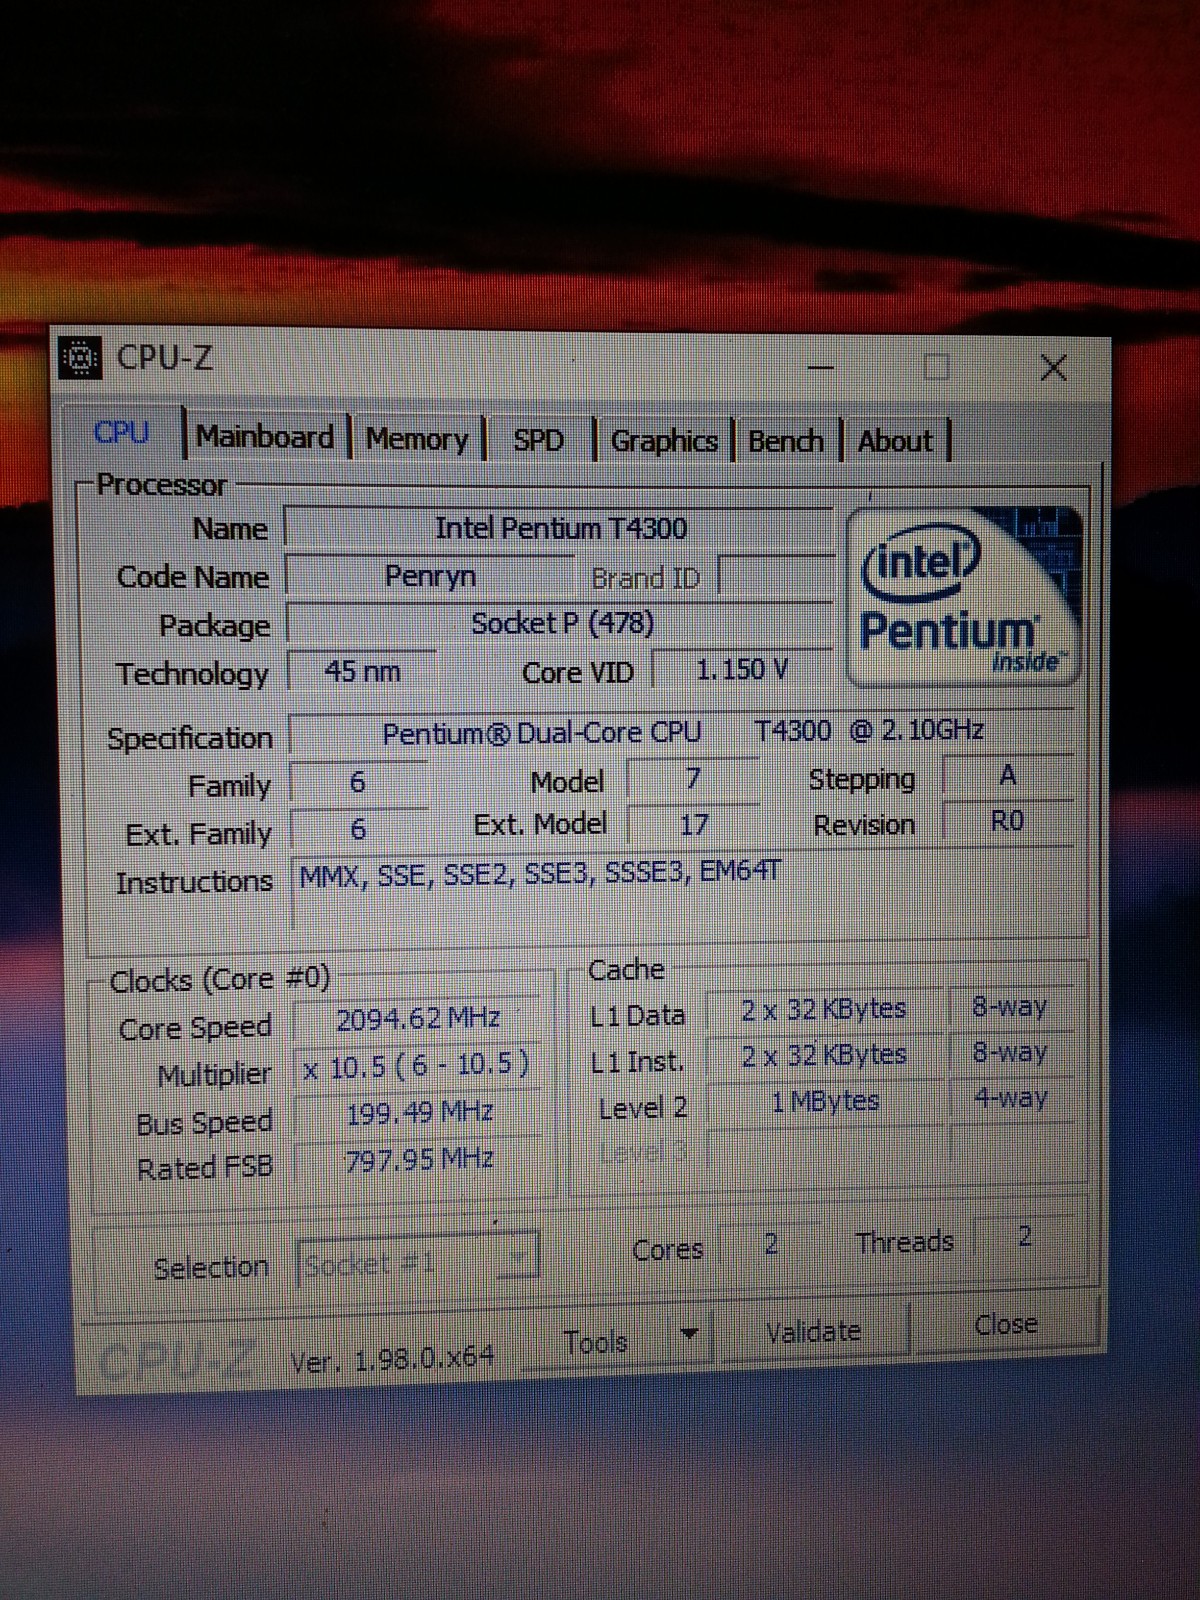
Task: Click the L1 Inst. size 2 x 32 KBytes
Action: tap(824, 1055)
